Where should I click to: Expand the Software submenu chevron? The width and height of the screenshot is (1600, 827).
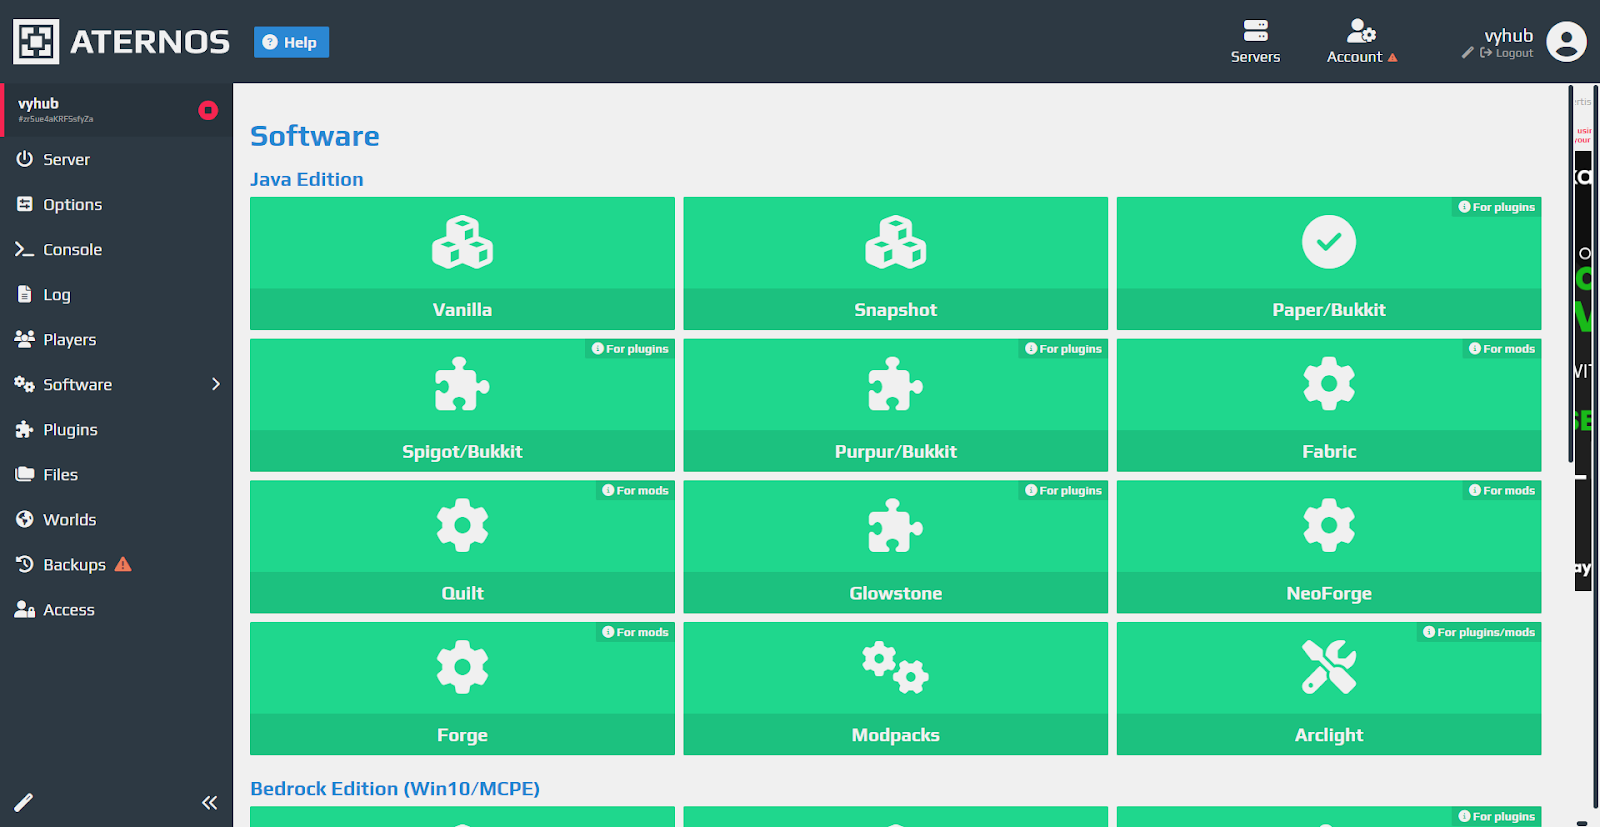tap(216, 384)
